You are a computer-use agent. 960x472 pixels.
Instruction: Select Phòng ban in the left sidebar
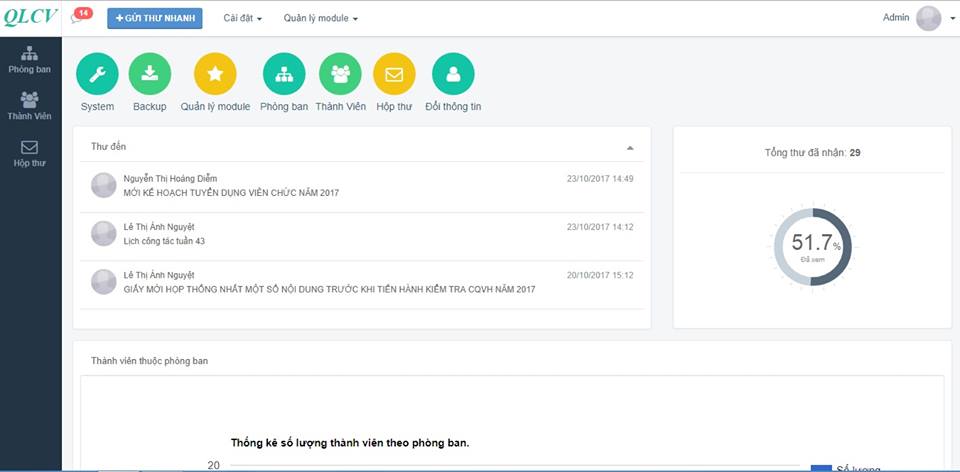point(30,60)
